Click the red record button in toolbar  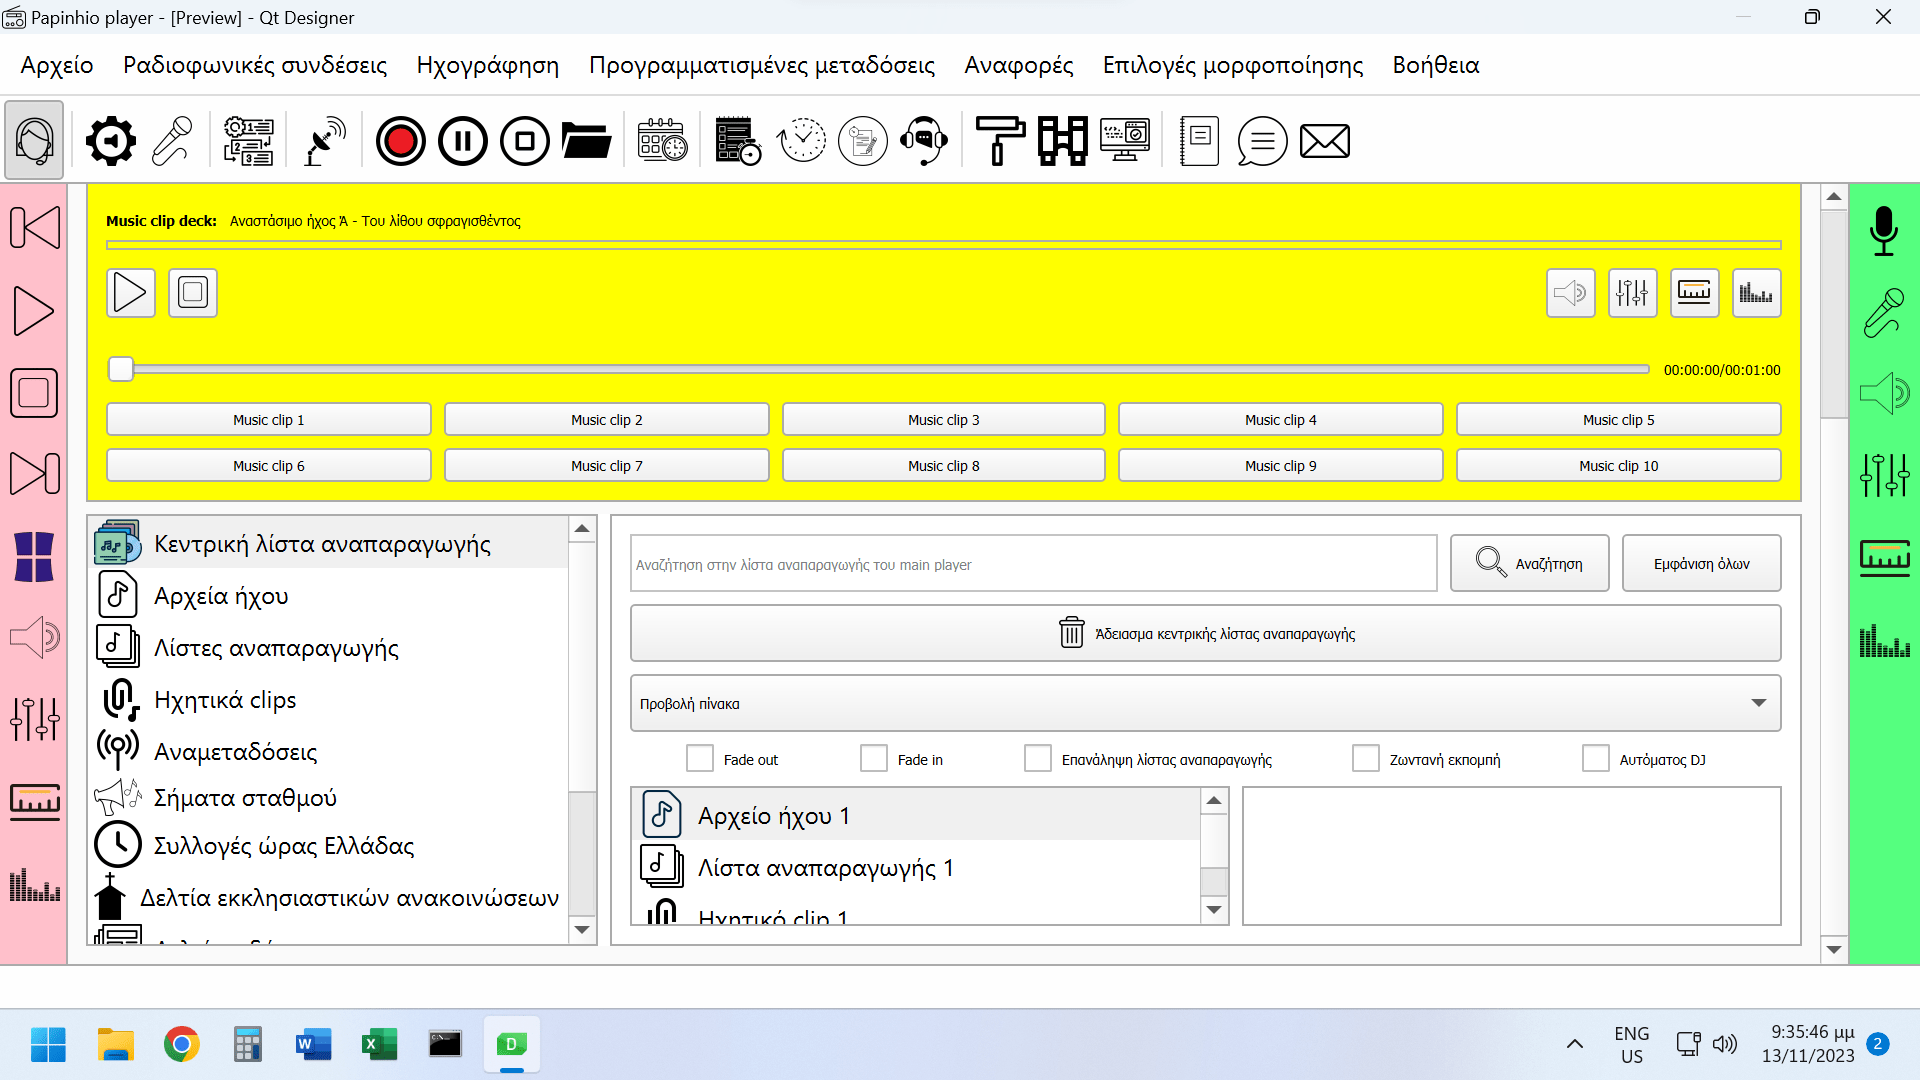[400, 141]
